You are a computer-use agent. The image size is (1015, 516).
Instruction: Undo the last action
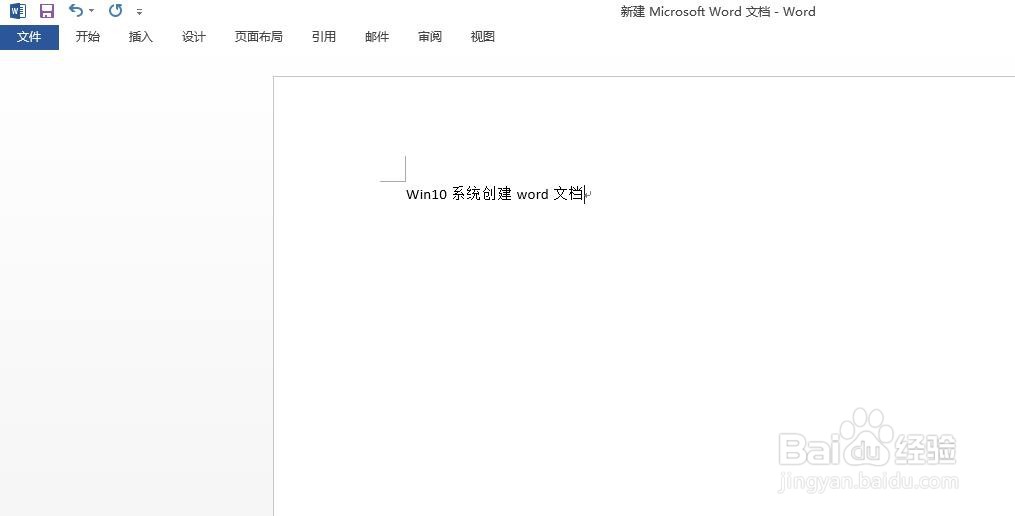(76, 10)
